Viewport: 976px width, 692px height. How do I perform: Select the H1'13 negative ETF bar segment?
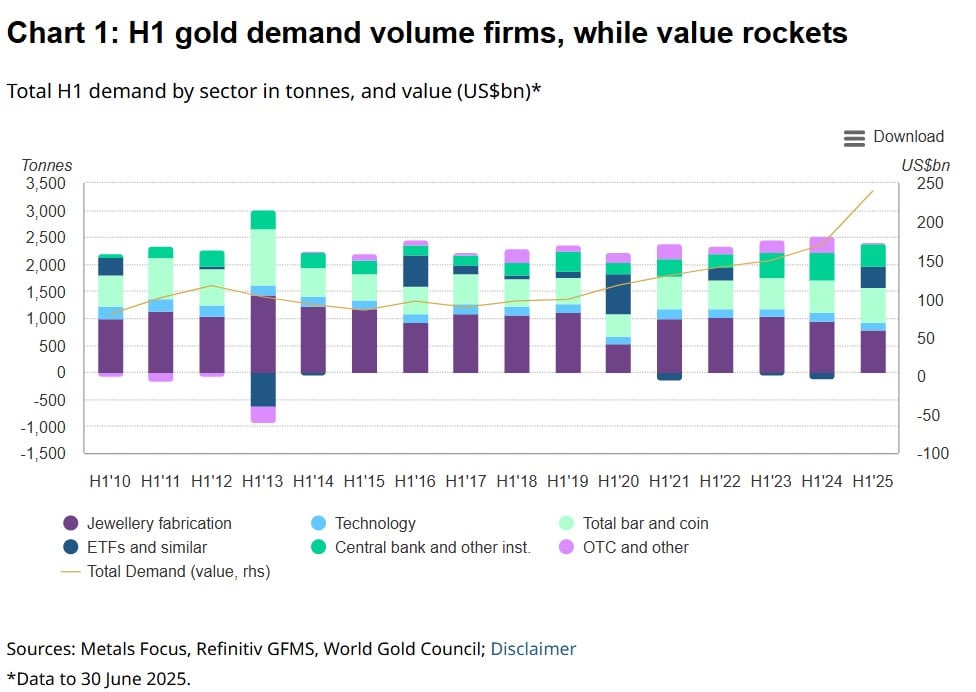263,390
